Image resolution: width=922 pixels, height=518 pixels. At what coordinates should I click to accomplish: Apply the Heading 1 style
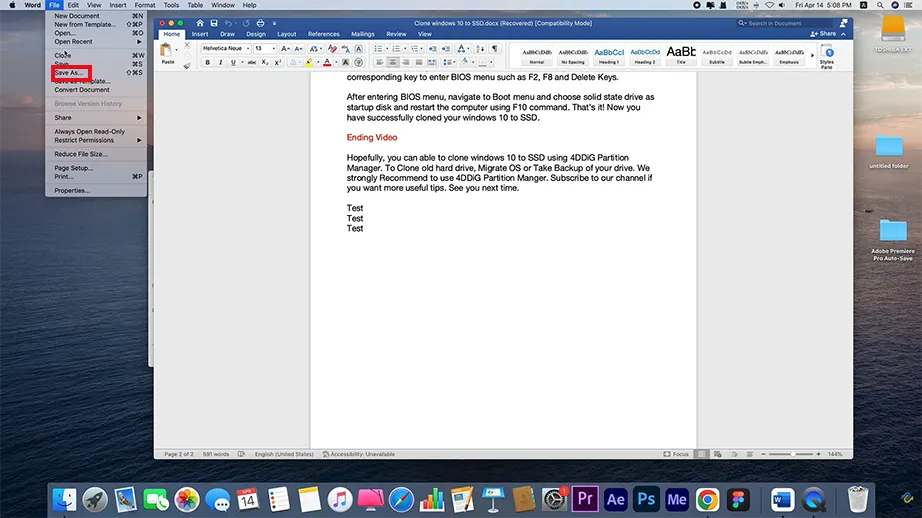point(609,56)
